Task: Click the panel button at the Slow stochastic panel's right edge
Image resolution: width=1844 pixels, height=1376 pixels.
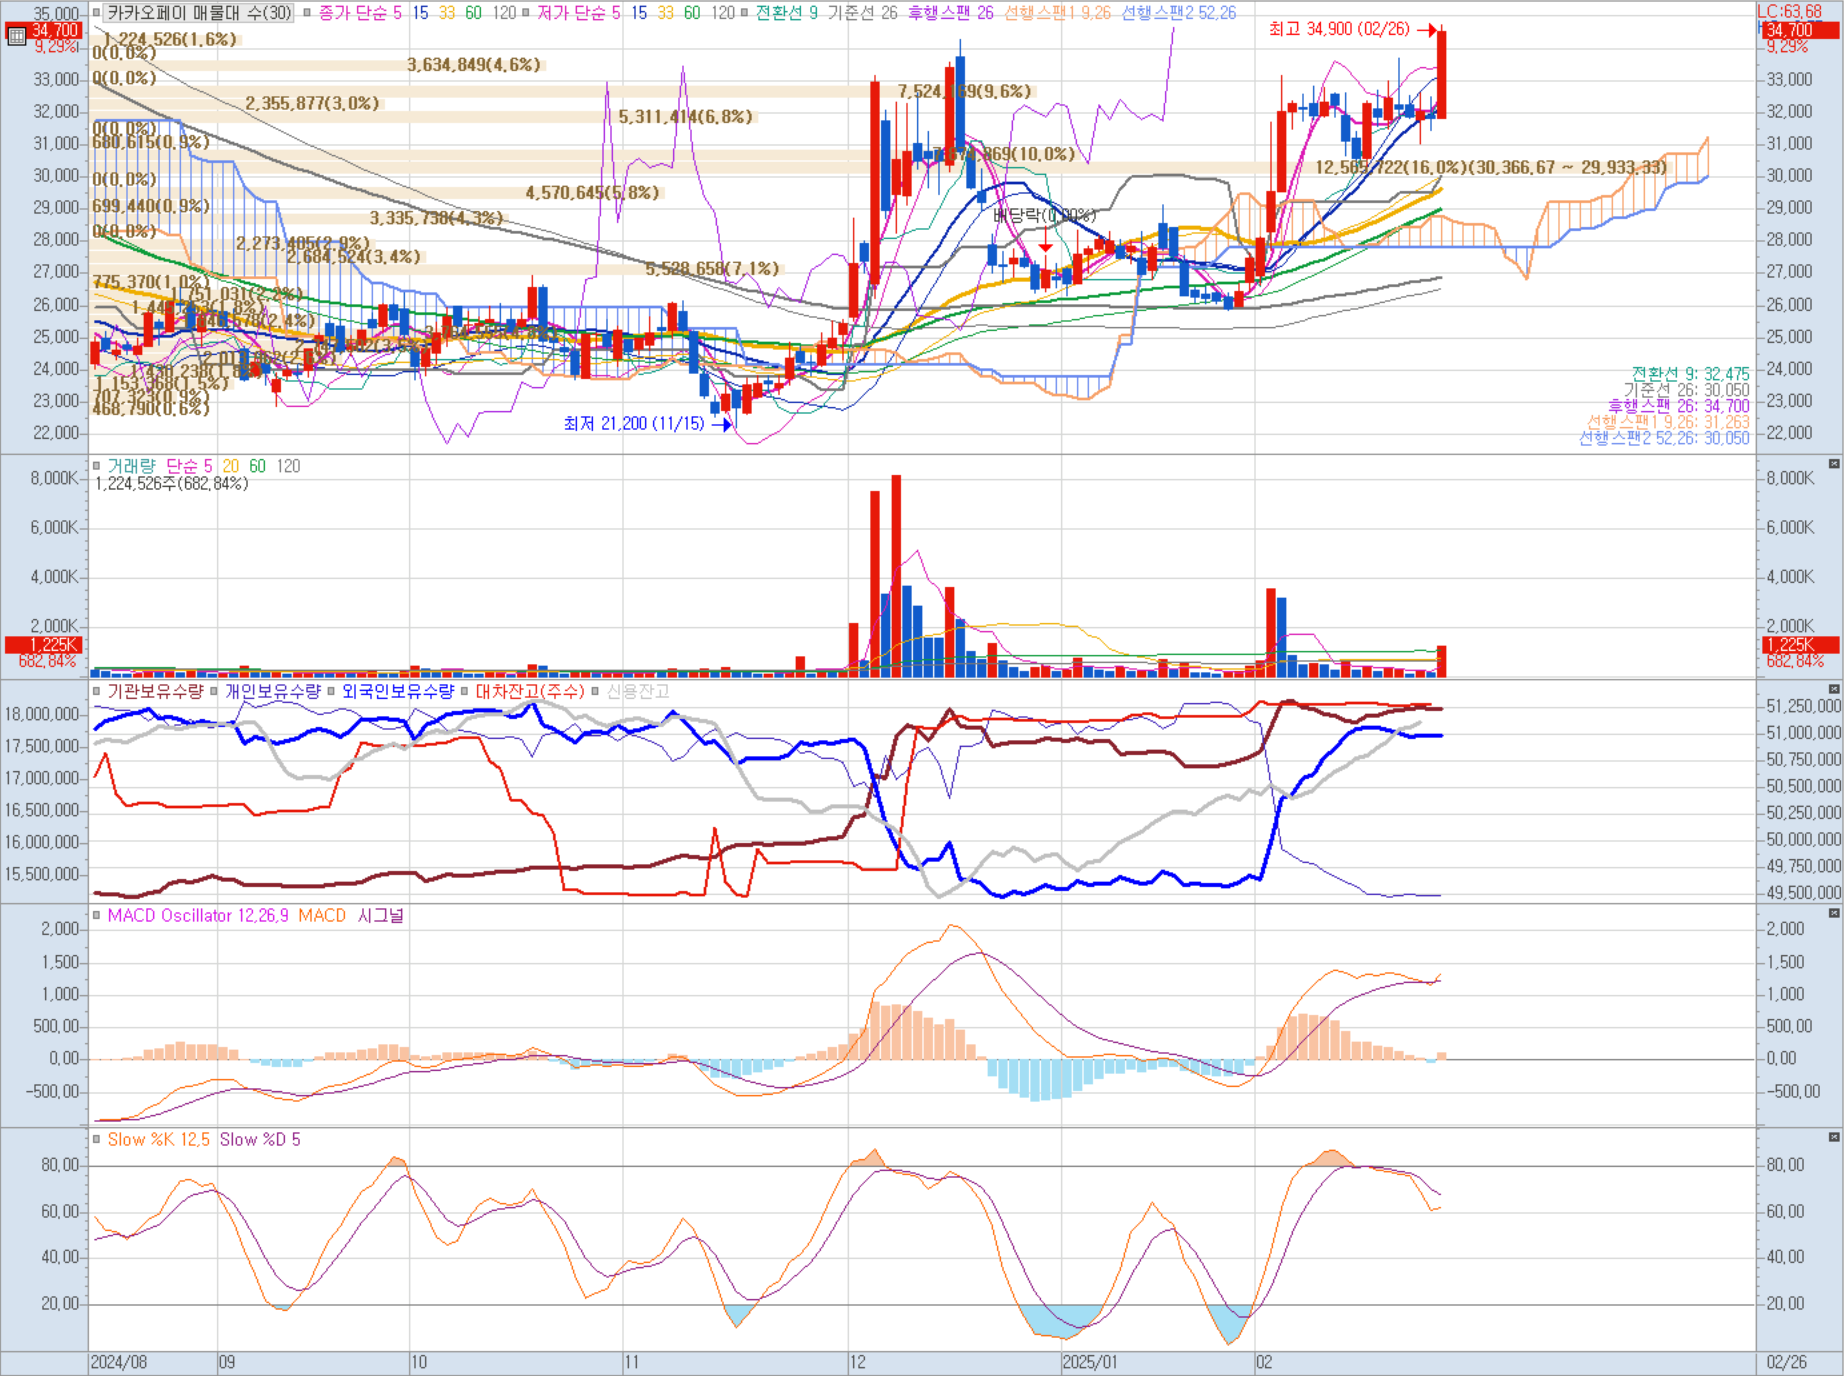Action: click(1834, 1137)
